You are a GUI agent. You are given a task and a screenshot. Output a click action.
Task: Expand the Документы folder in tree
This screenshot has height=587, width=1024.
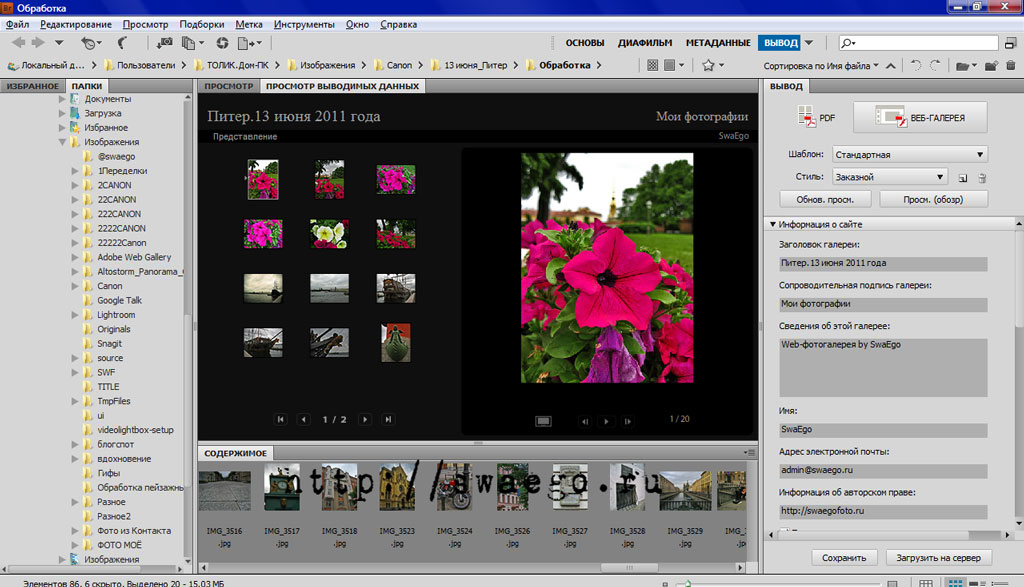(x=63, y=99)
